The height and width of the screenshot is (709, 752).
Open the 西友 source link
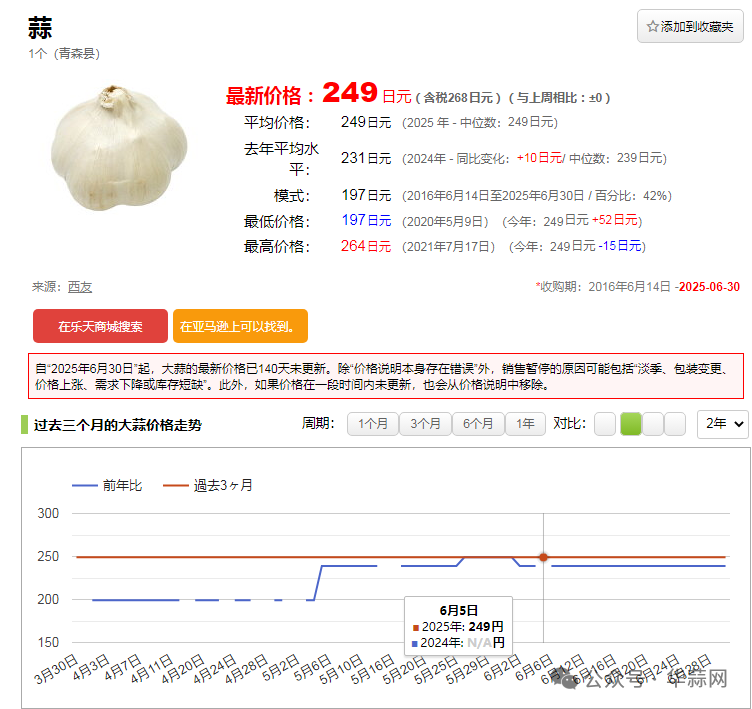pyautogui.click(x=80, y=287)
